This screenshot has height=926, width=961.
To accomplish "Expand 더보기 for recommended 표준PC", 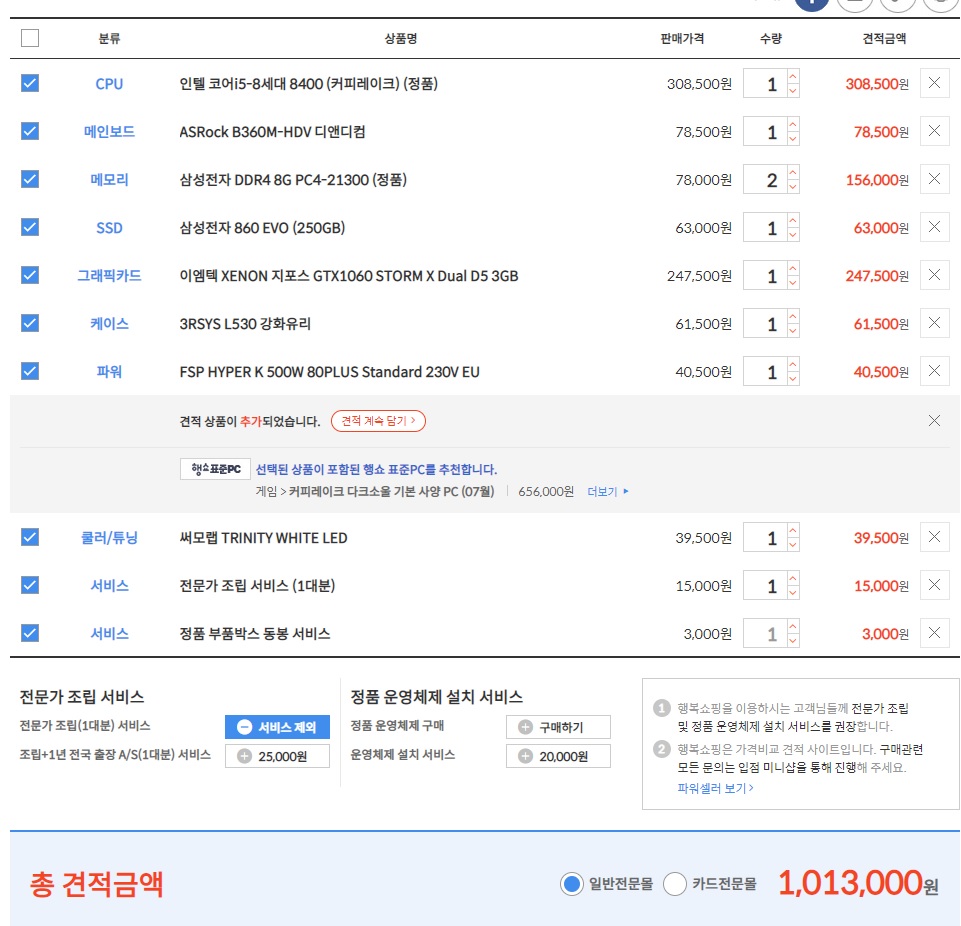I will [608, 492].
